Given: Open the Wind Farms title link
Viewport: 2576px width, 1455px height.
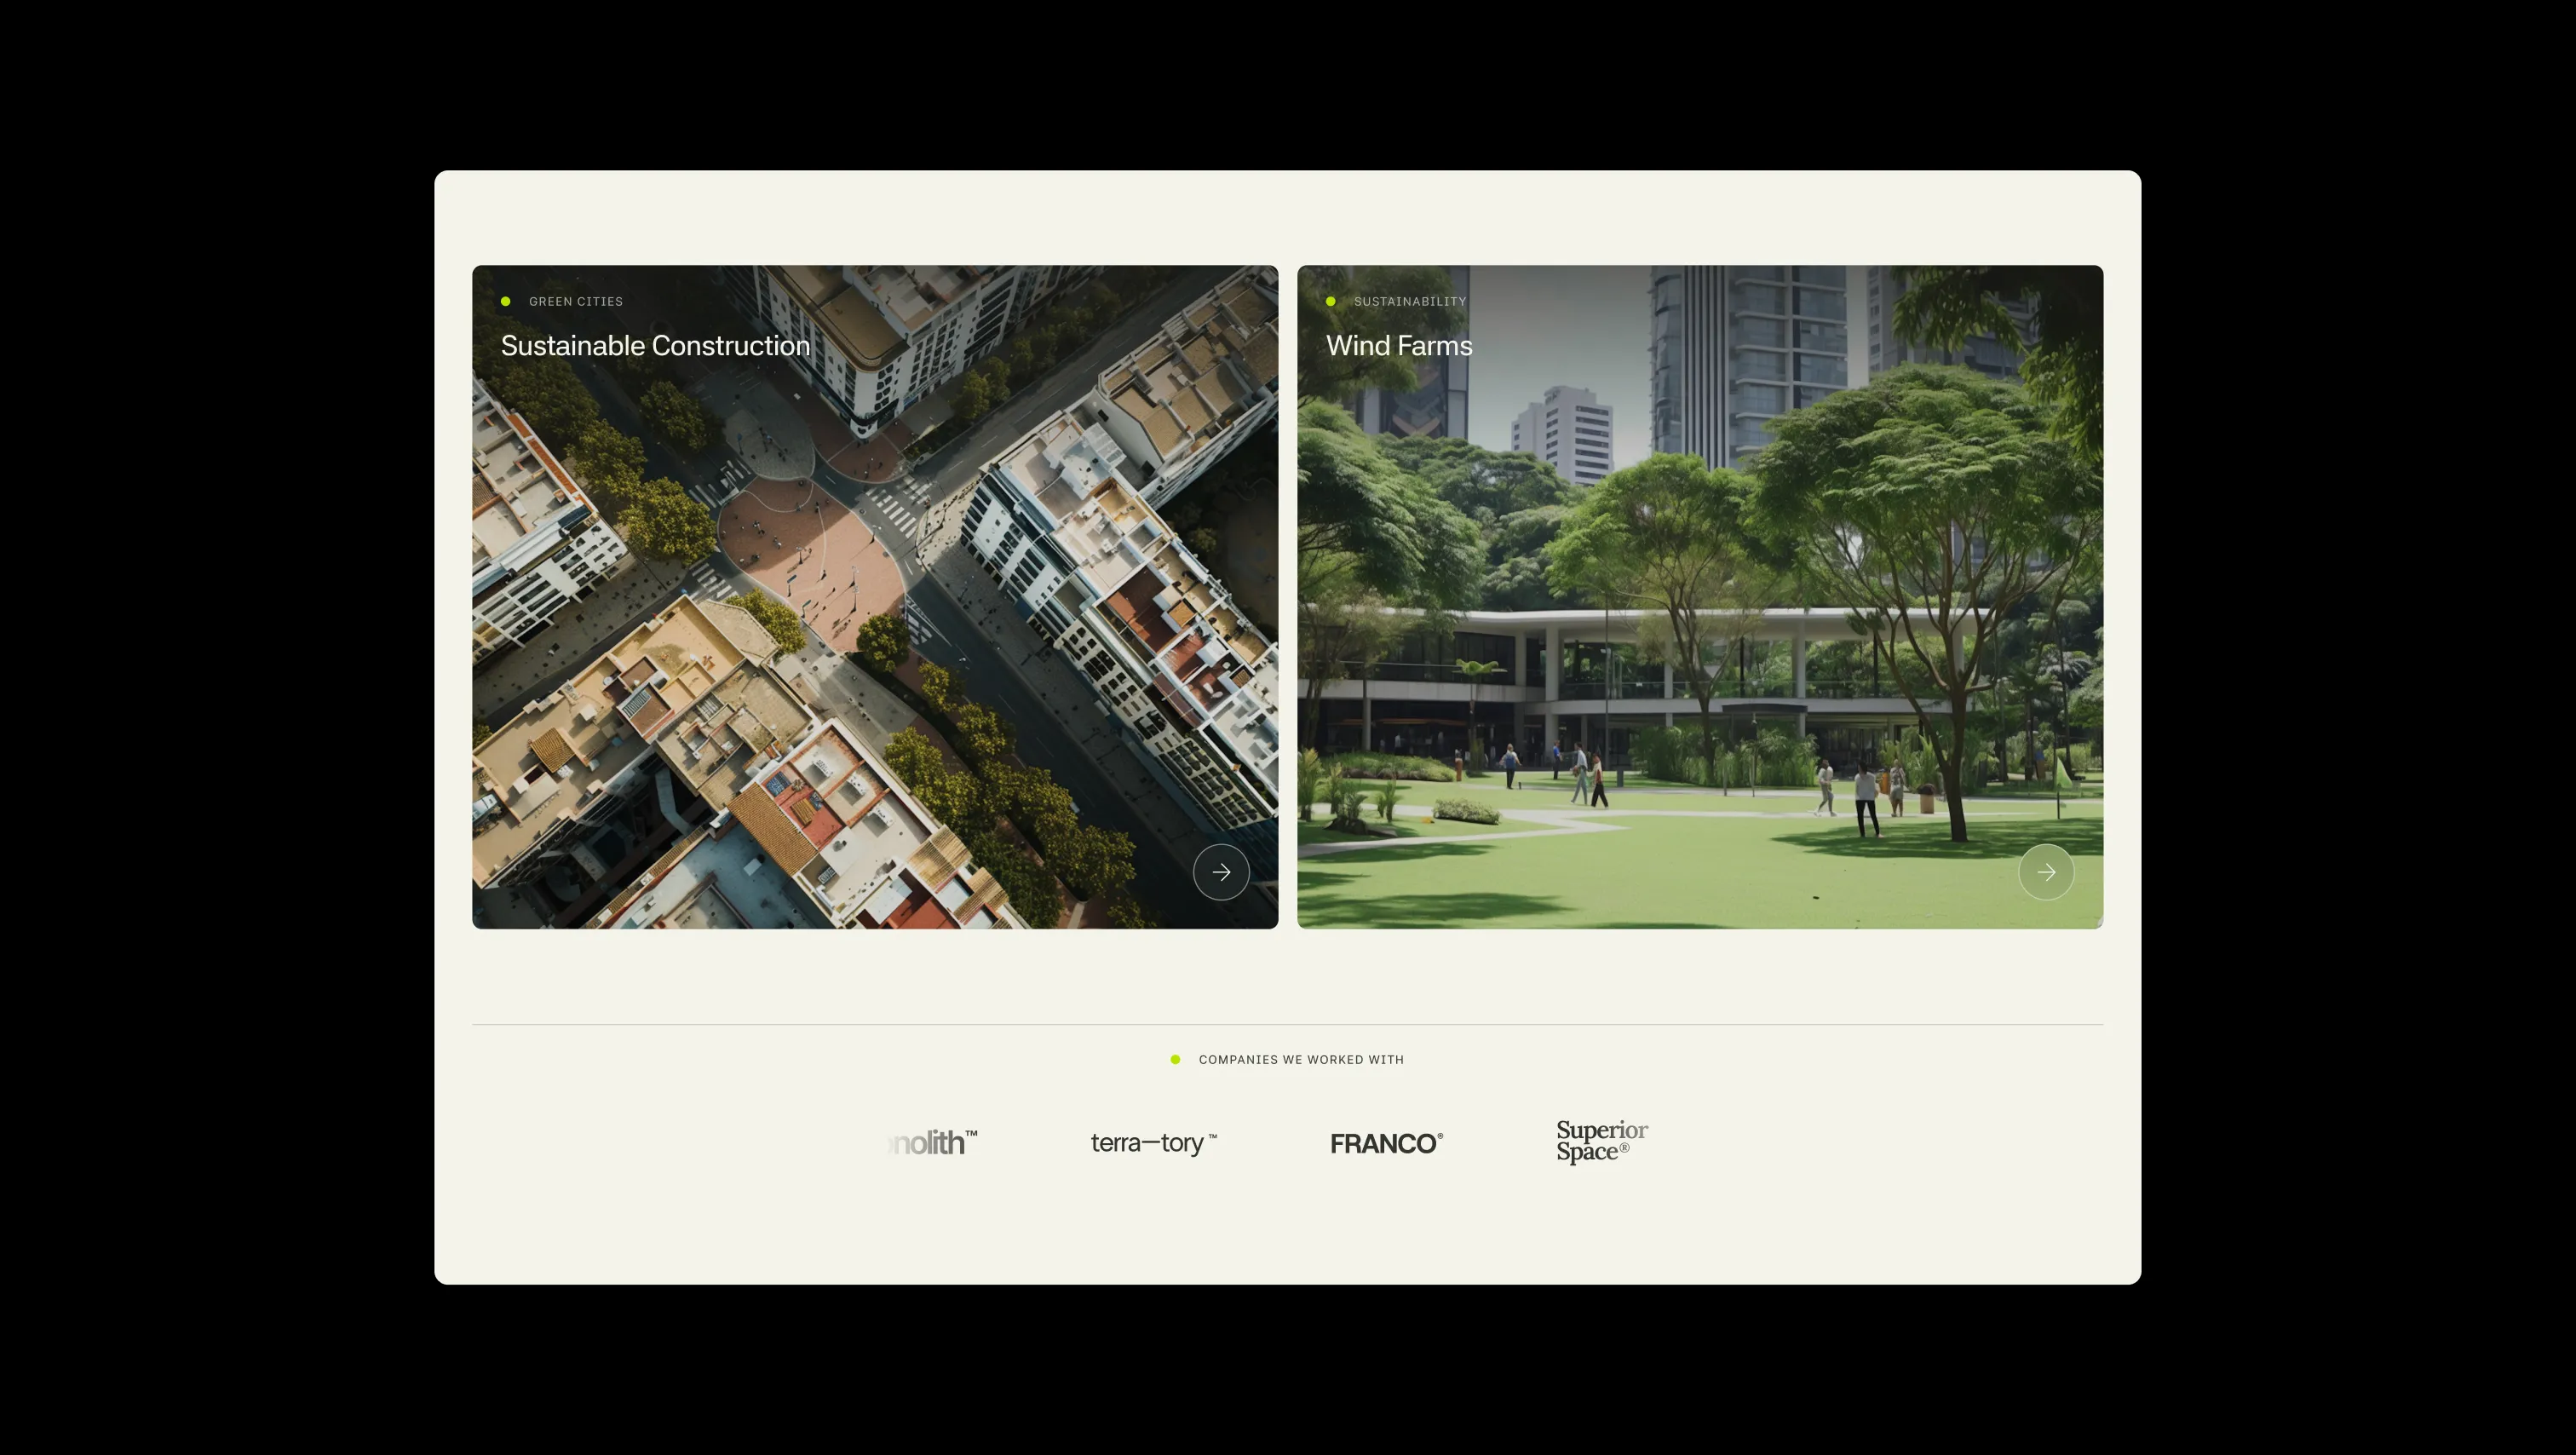Looking at the screenshot, I should click(x=1399, y=345).
